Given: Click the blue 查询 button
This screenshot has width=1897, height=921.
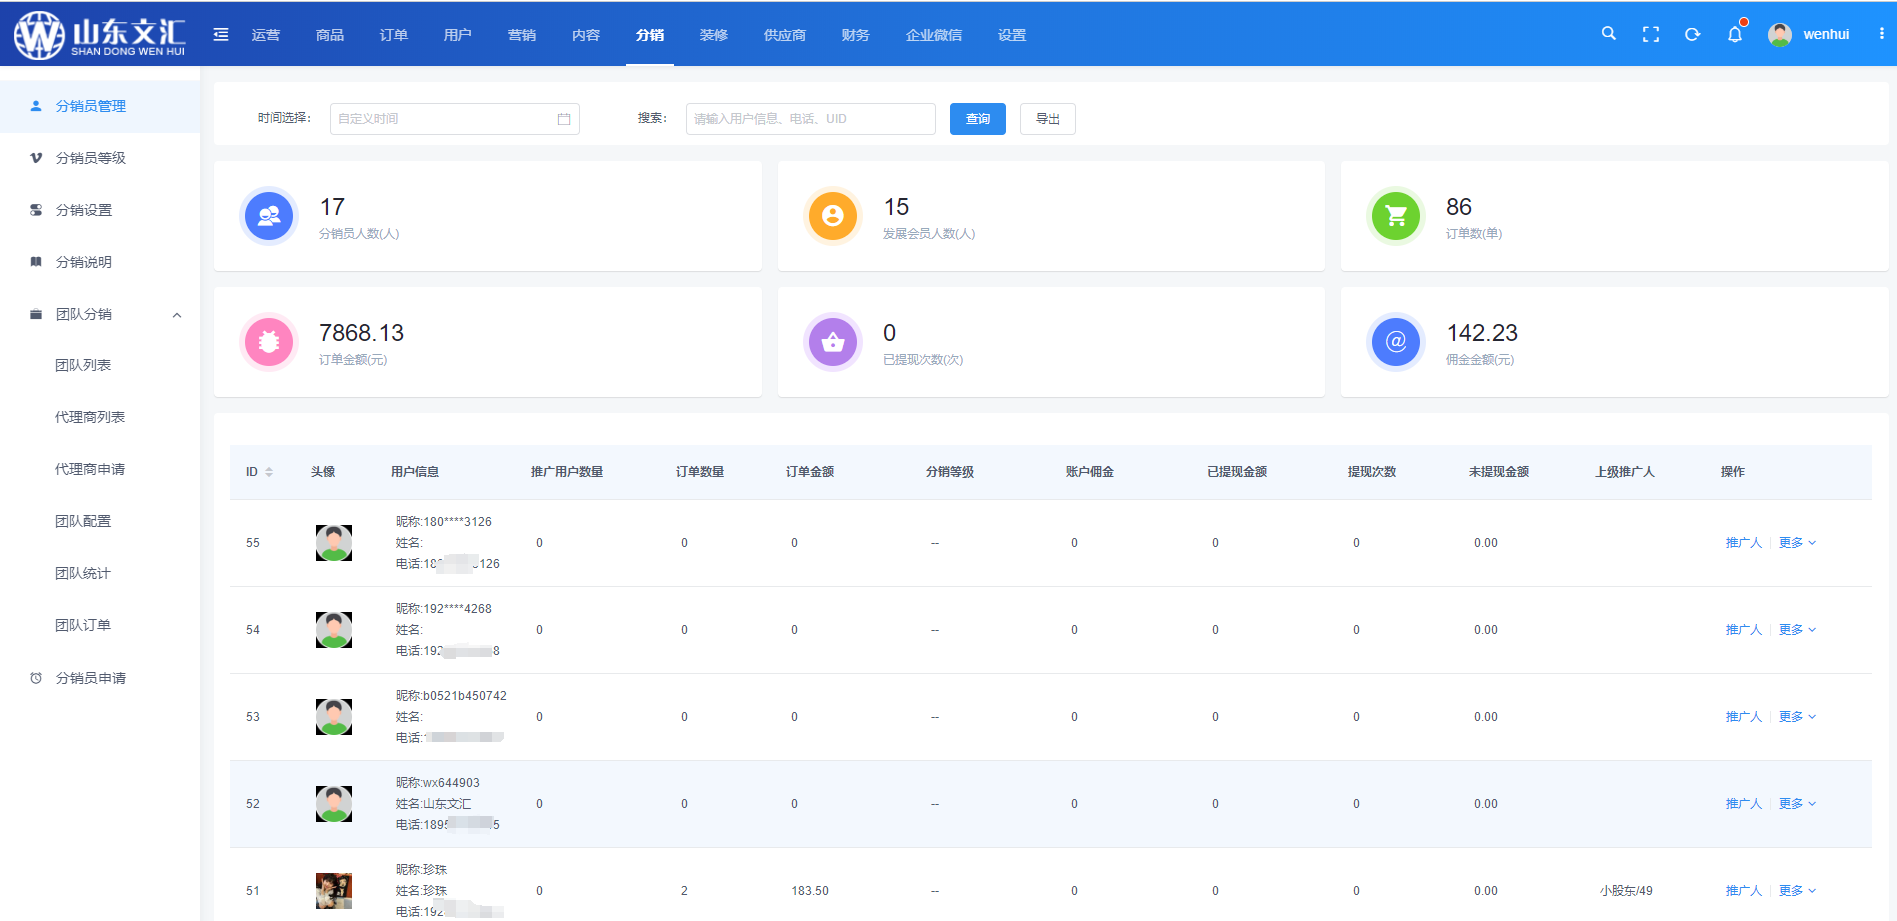Looking at the screenshot, I should (x=978, y=119).
